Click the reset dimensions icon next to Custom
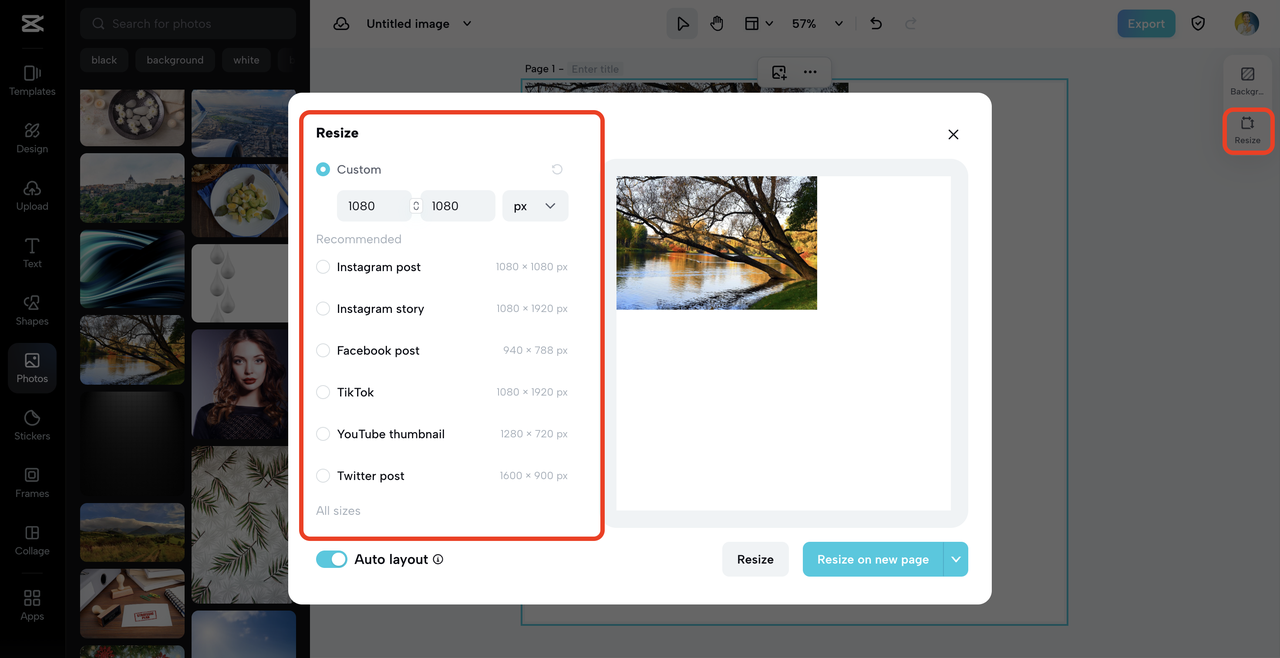The width and height of the screenshot is (1280, 658). point(557,170)
